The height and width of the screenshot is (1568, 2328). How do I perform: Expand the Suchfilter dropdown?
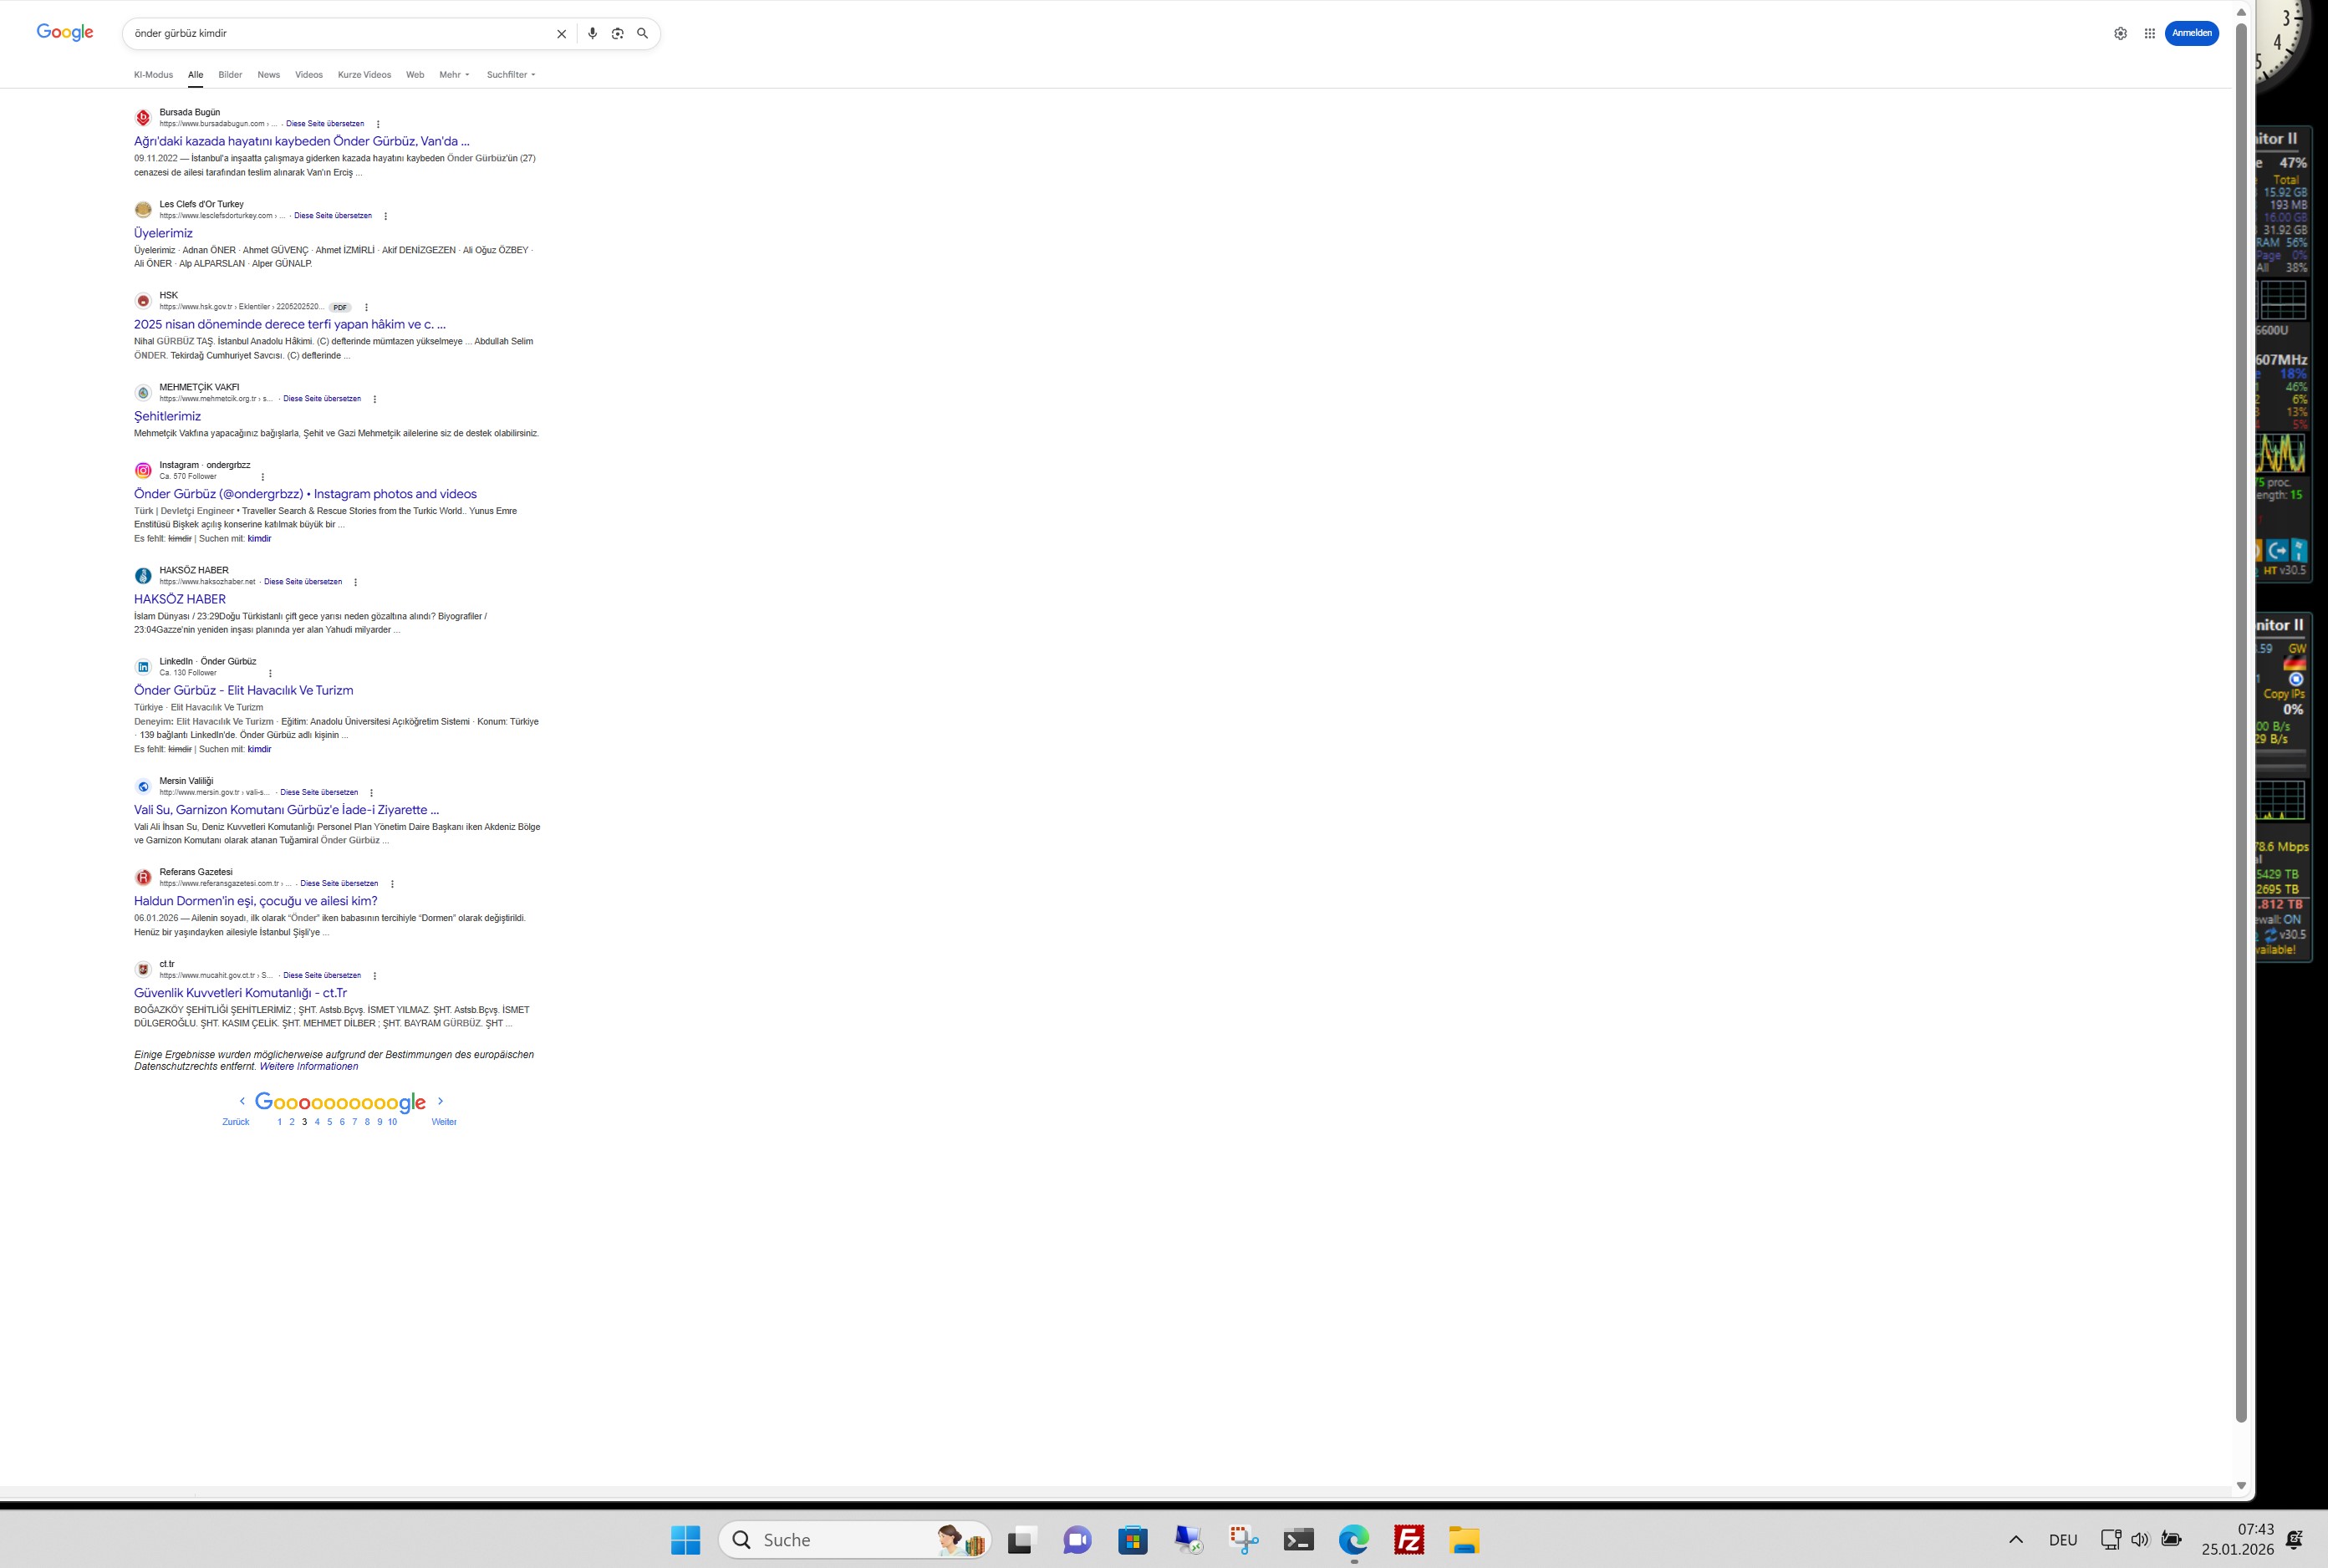(511, 75)
